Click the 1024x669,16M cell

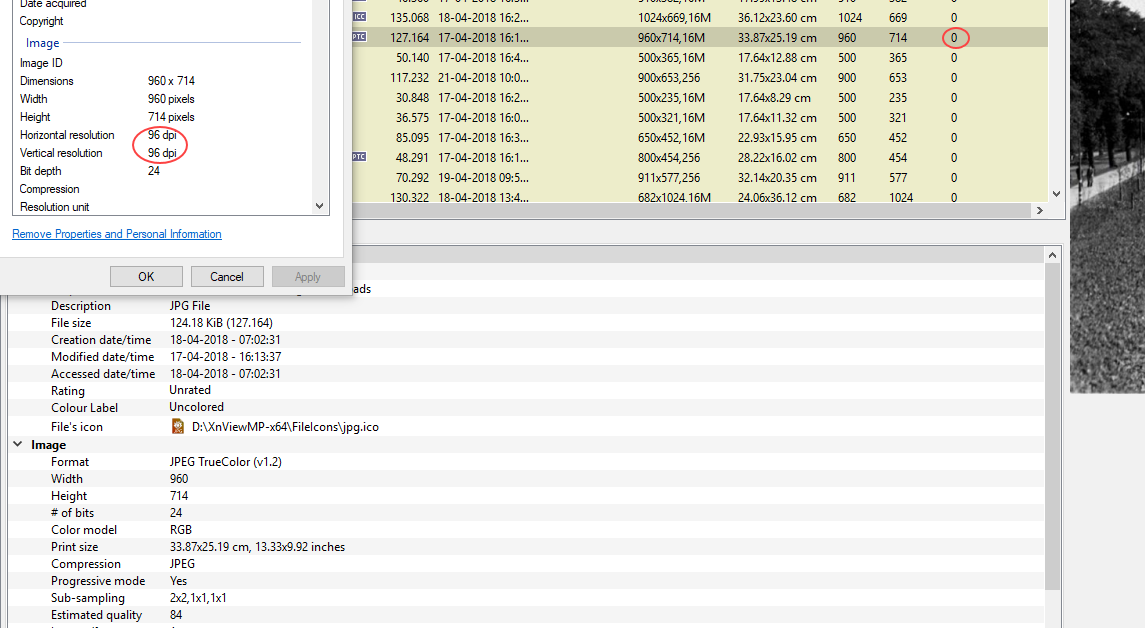tap(674, 18)
